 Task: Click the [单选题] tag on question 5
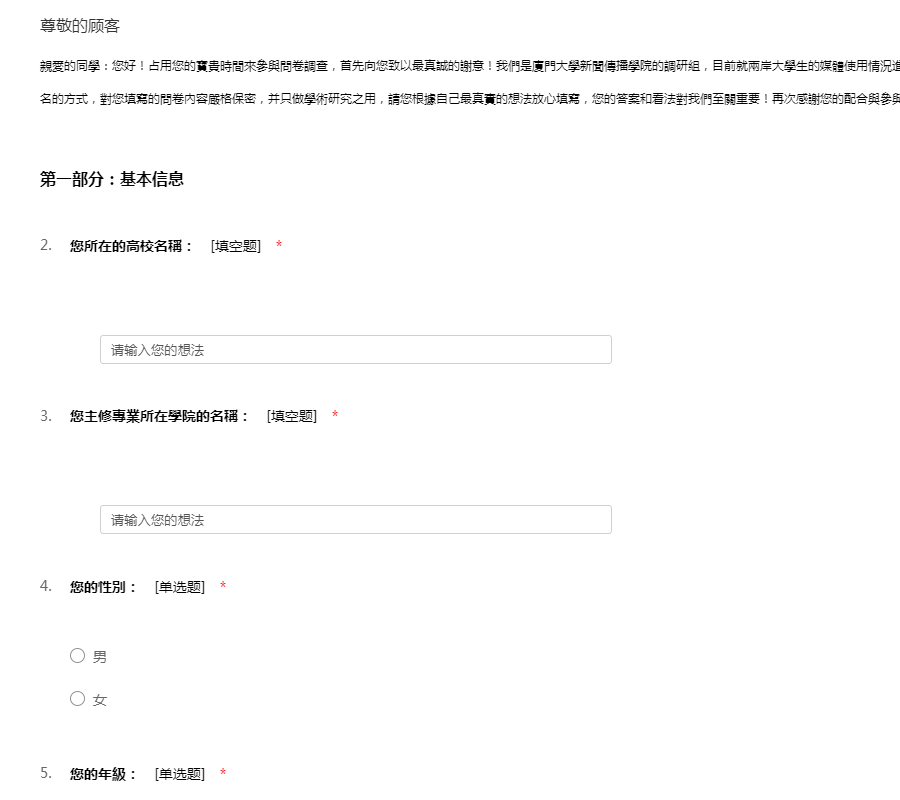[x=180, y=774]
